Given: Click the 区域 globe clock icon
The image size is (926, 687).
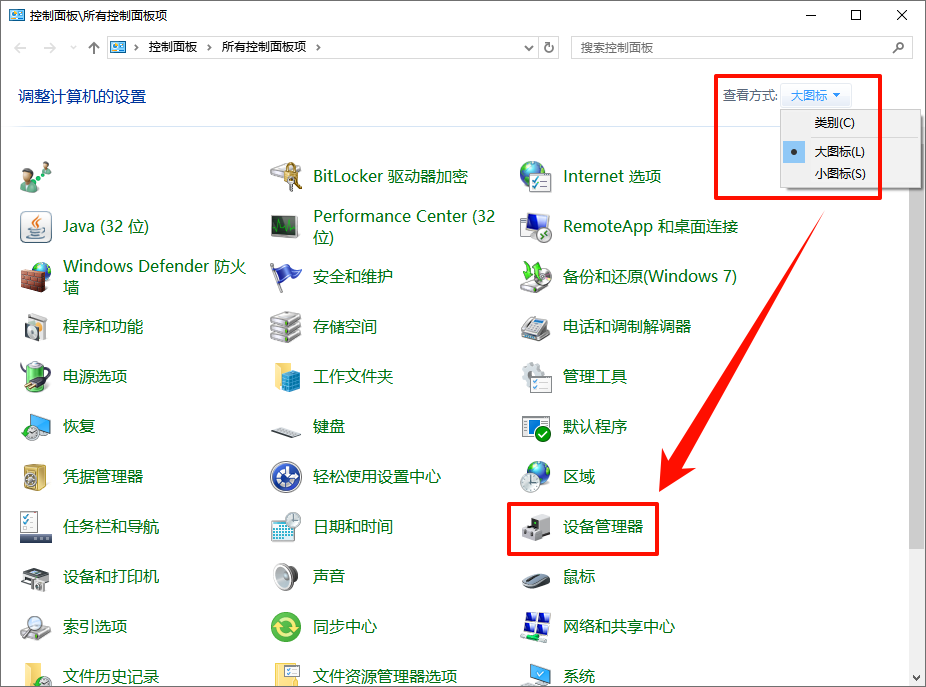Looking at the screenshot, I should coord(536,477).
